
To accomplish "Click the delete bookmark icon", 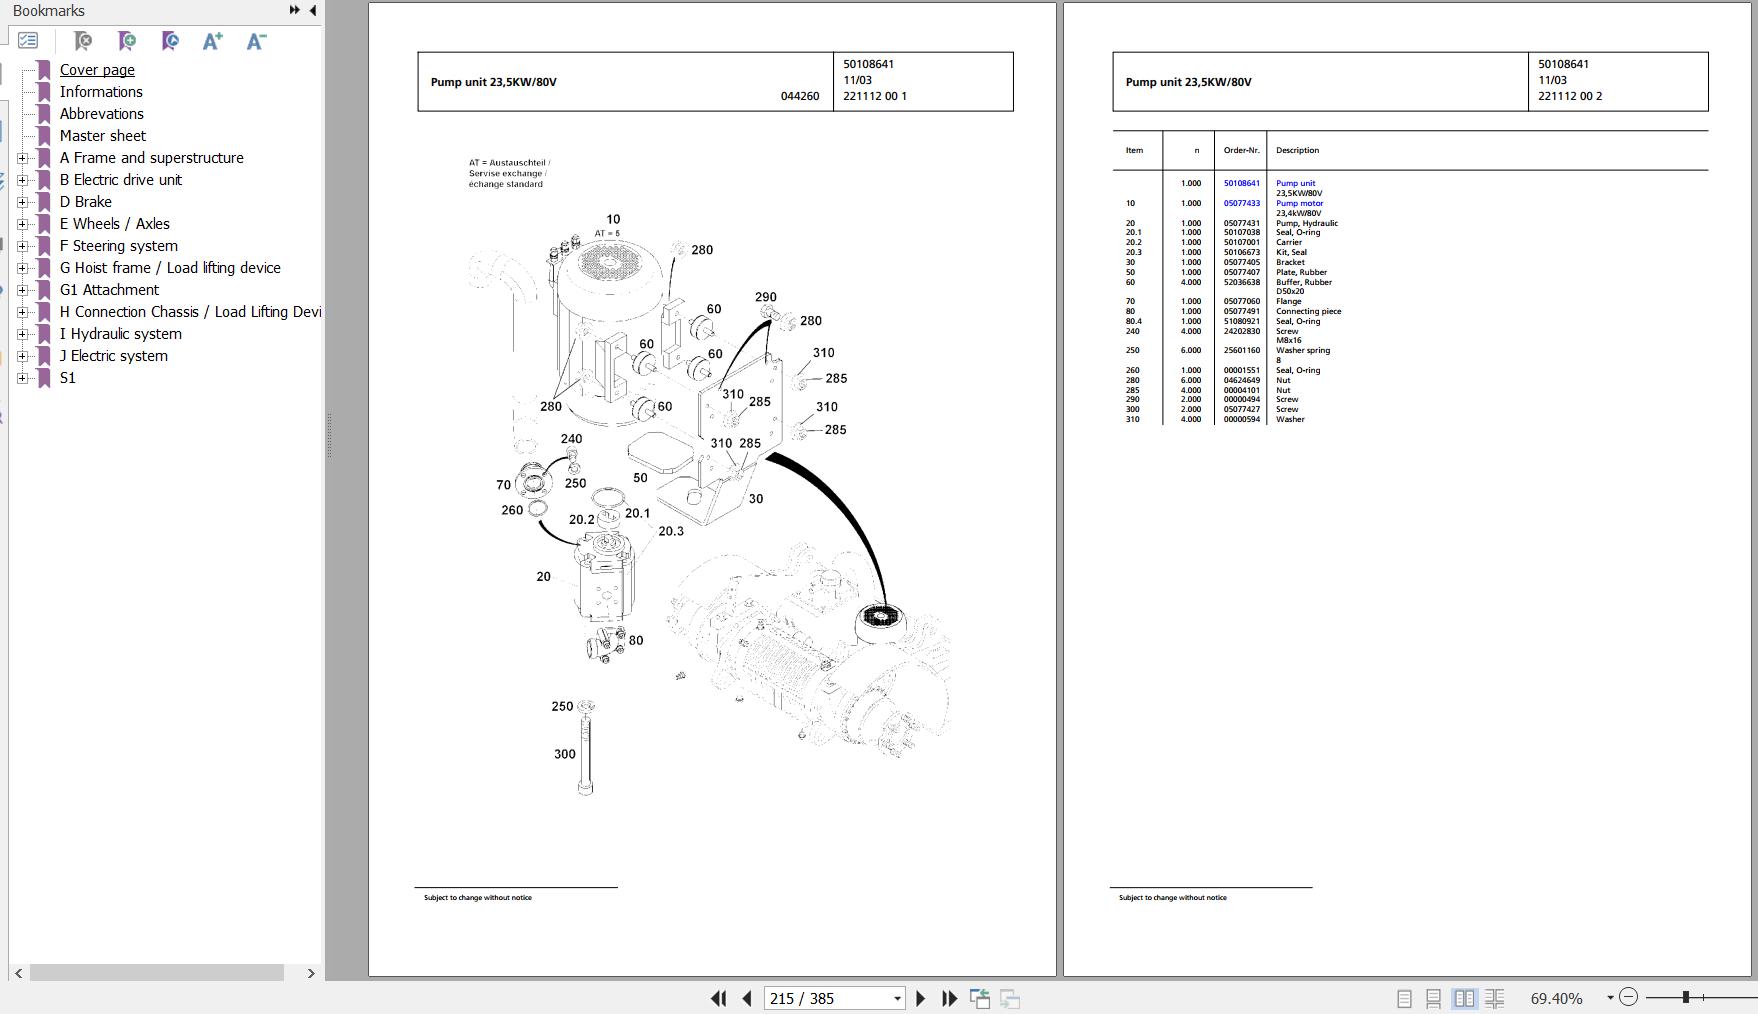I will pyautogui.click(x=83, y=41).
